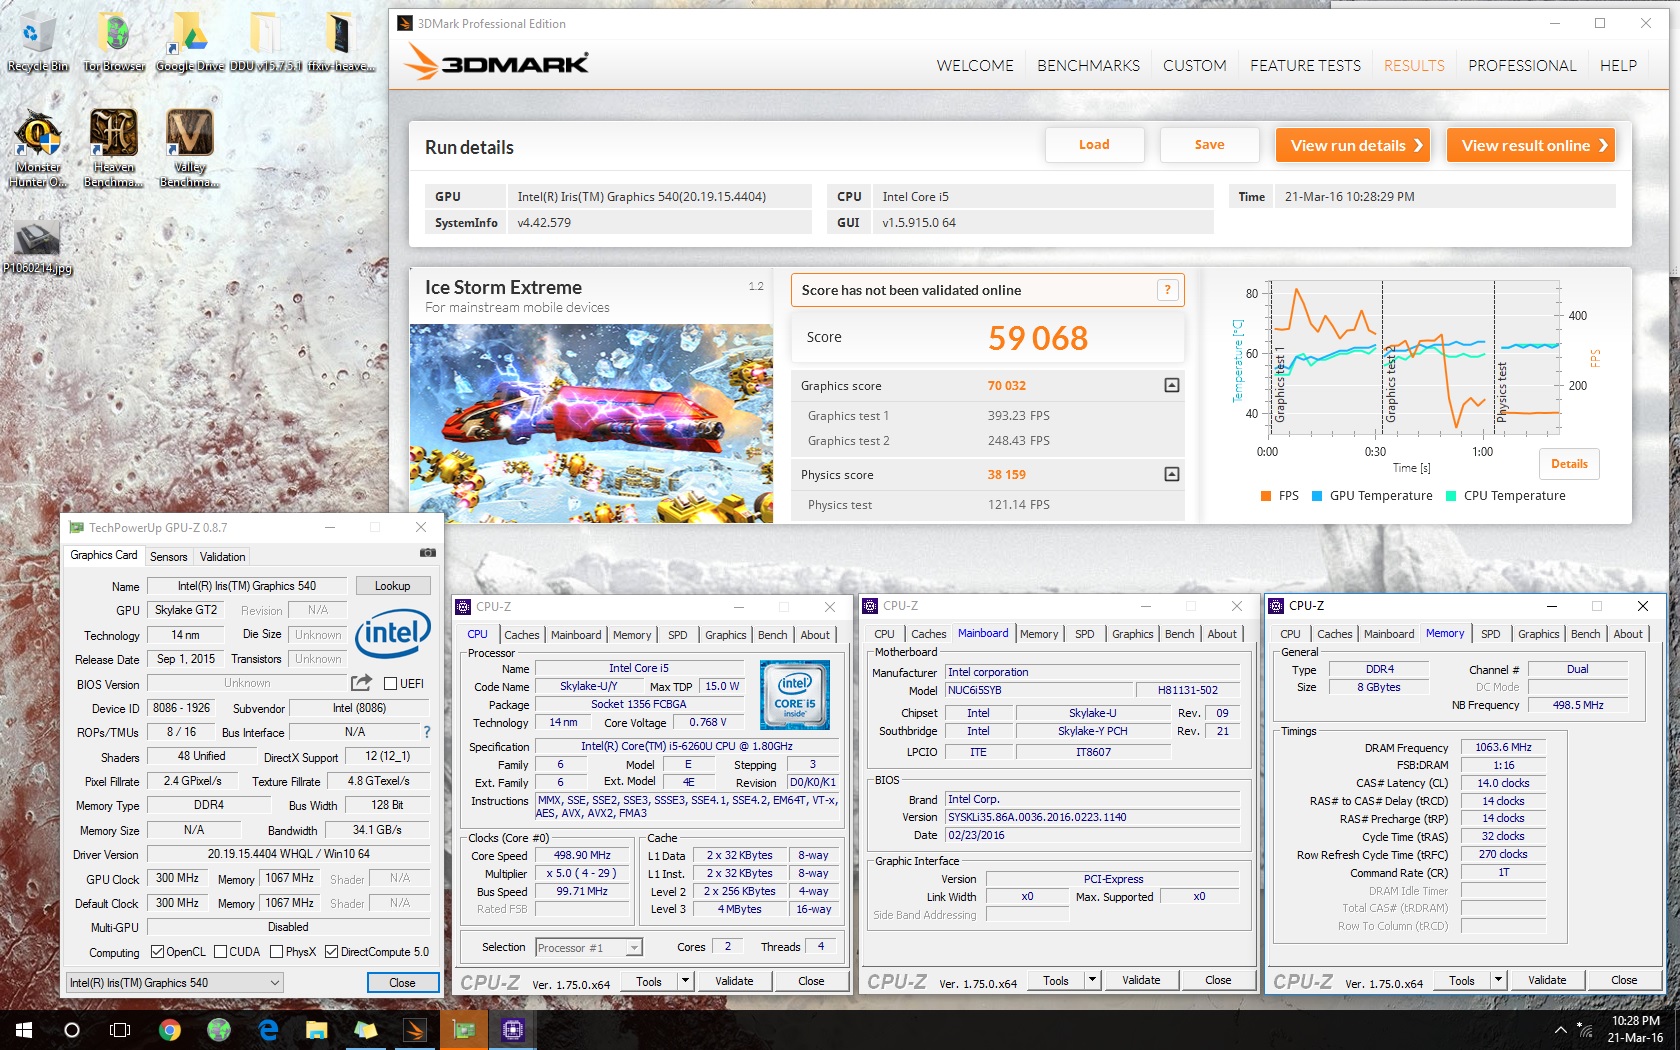The image size is (1680, 1050).
Task: Click the GPU-Z screenshot camera icon
Action: point(427,552)
